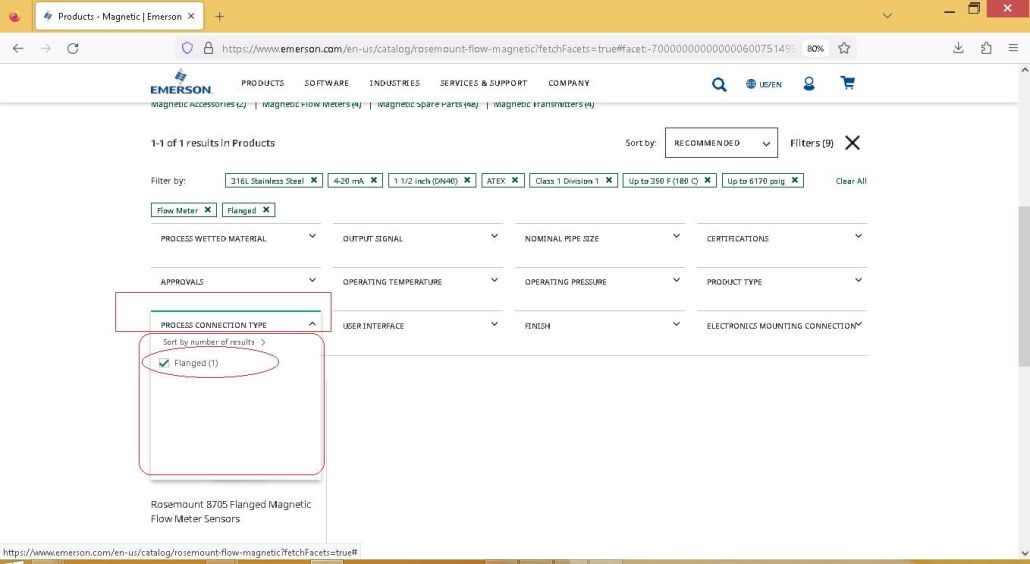1030x564 pixels.
Task: List all tabs with the chevron
Action: coord(887,16)
